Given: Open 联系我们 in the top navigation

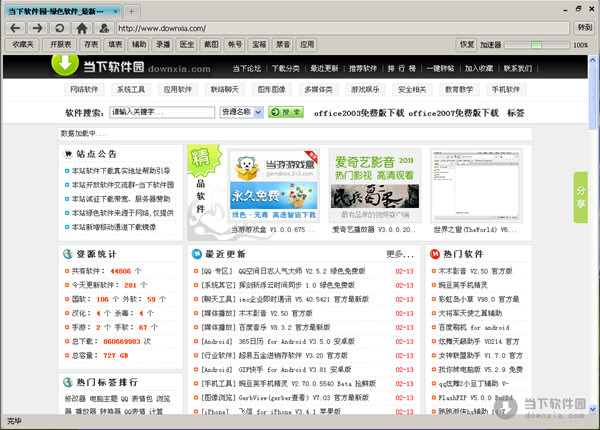Looking at the screenshot, I should (517, 68).
